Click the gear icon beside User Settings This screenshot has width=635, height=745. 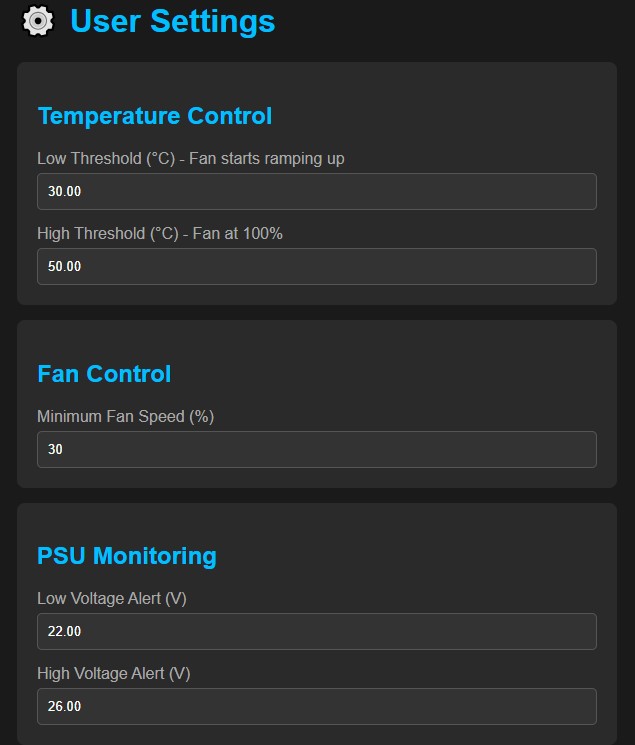37,21
